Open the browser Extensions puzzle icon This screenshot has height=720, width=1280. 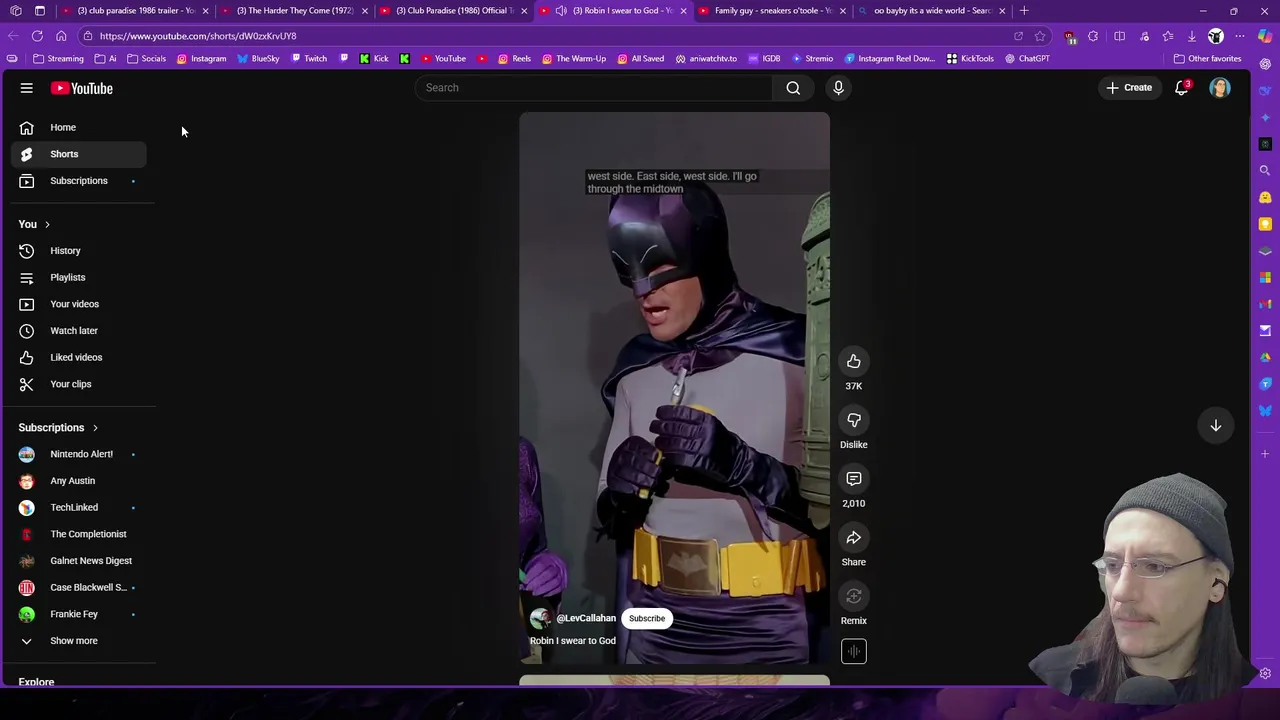click(x=1093, y=37)
